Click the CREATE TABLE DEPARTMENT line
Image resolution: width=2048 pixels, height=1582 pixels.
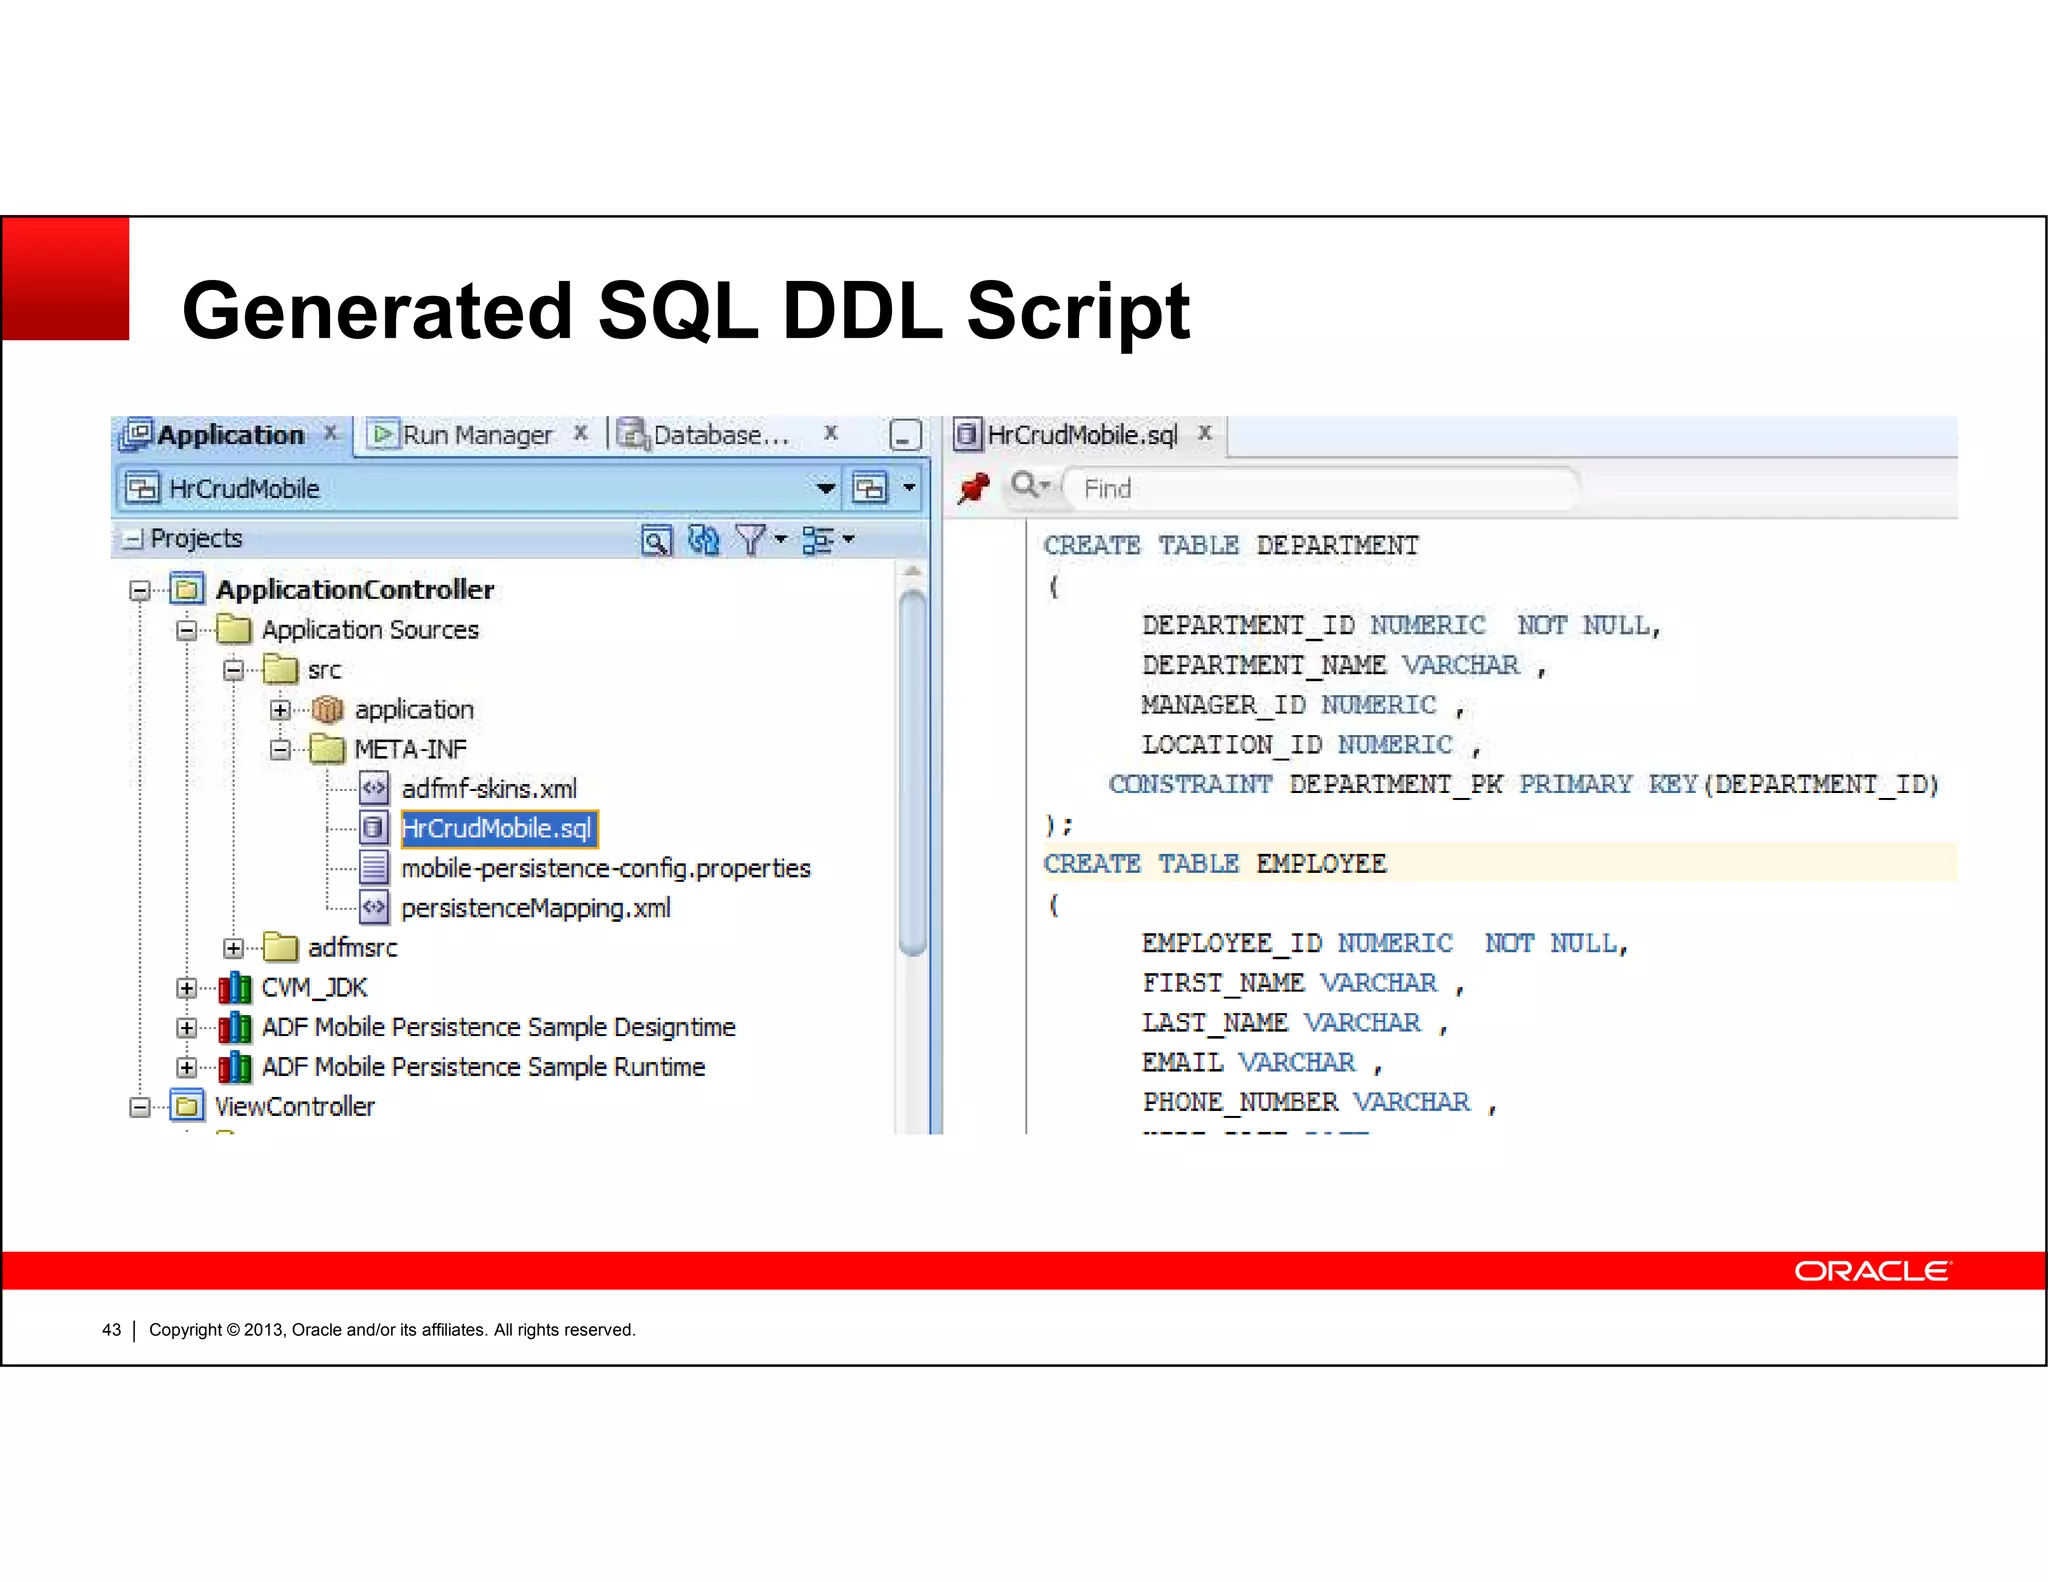1231,546
